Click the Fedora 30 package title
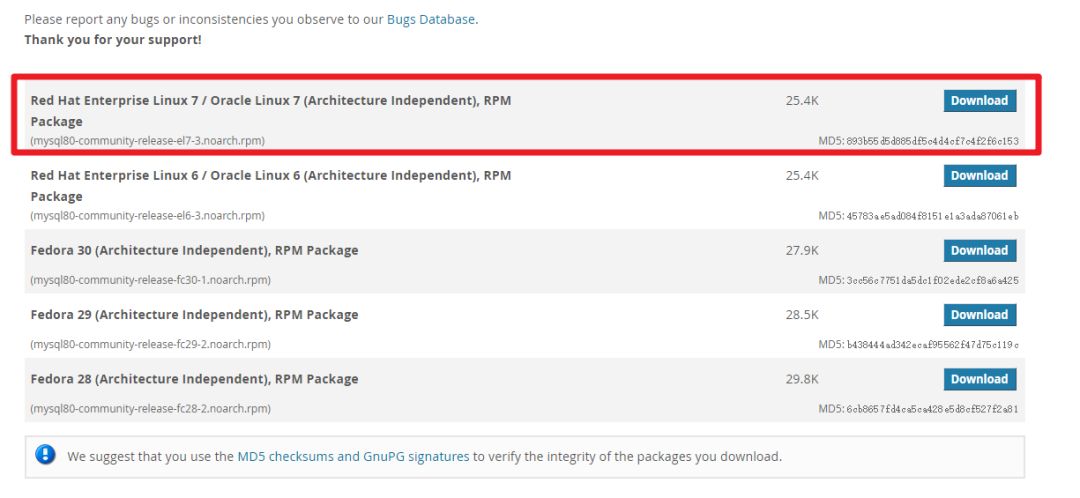 point(194,250)
